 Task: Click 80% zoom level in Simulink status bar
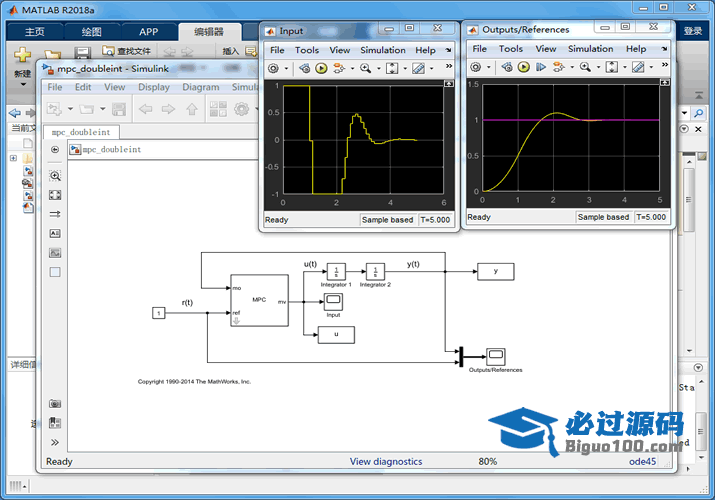[x=487, y=462]
